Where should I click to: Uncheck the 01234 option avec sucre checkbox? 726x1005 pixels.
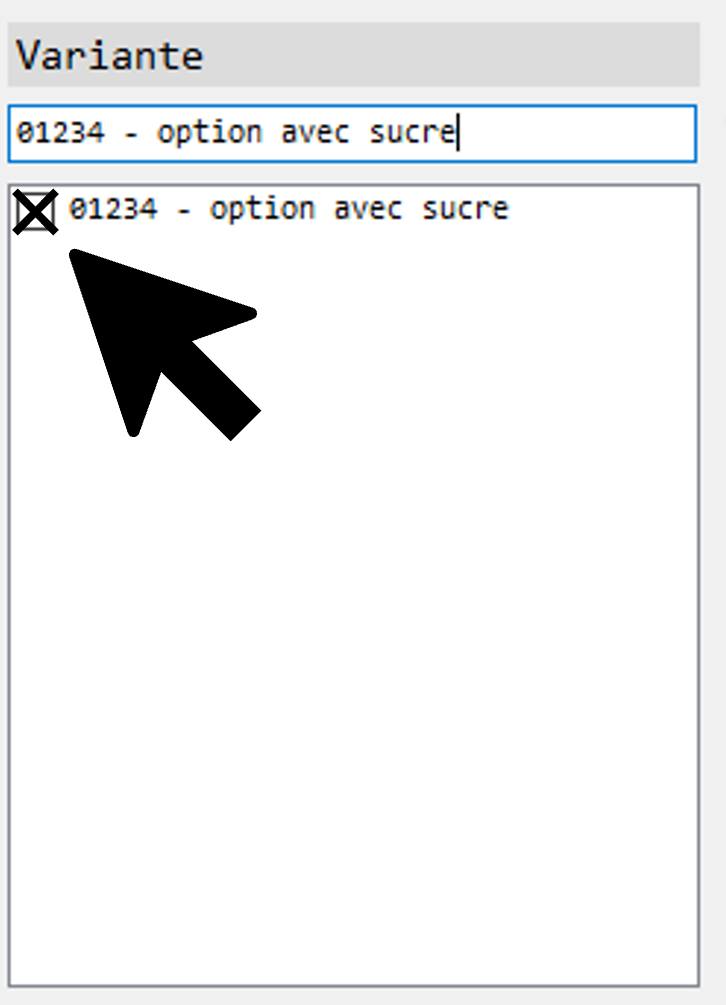coord(35,212)
